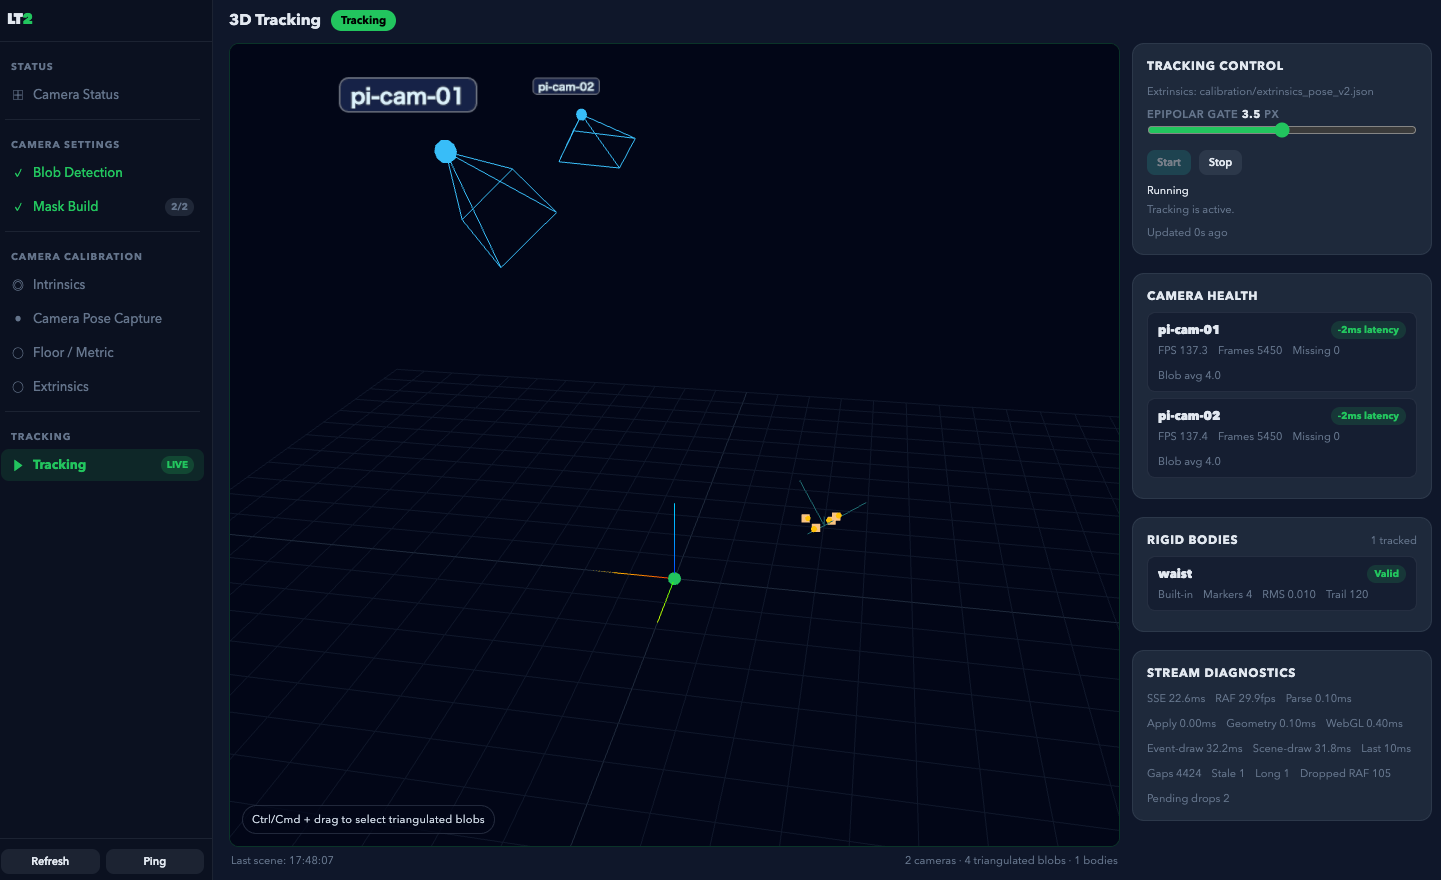Select the pi-cam-02 camera marker sphere
Viewport: 1441px width, 880px height.
pyautogui.click(x=581, y=114)
